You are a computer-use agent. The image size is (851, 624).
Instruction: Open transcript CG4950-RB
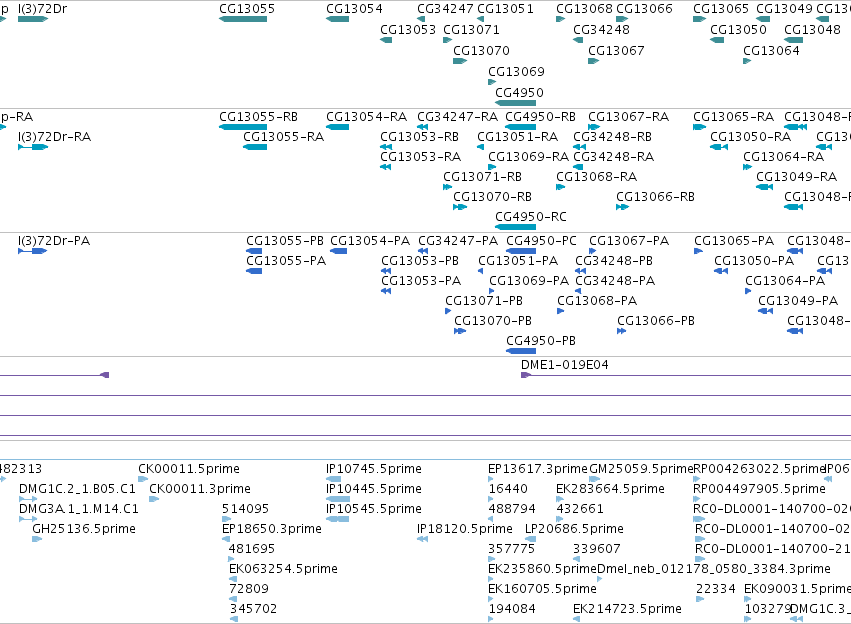tap(520, 127)
